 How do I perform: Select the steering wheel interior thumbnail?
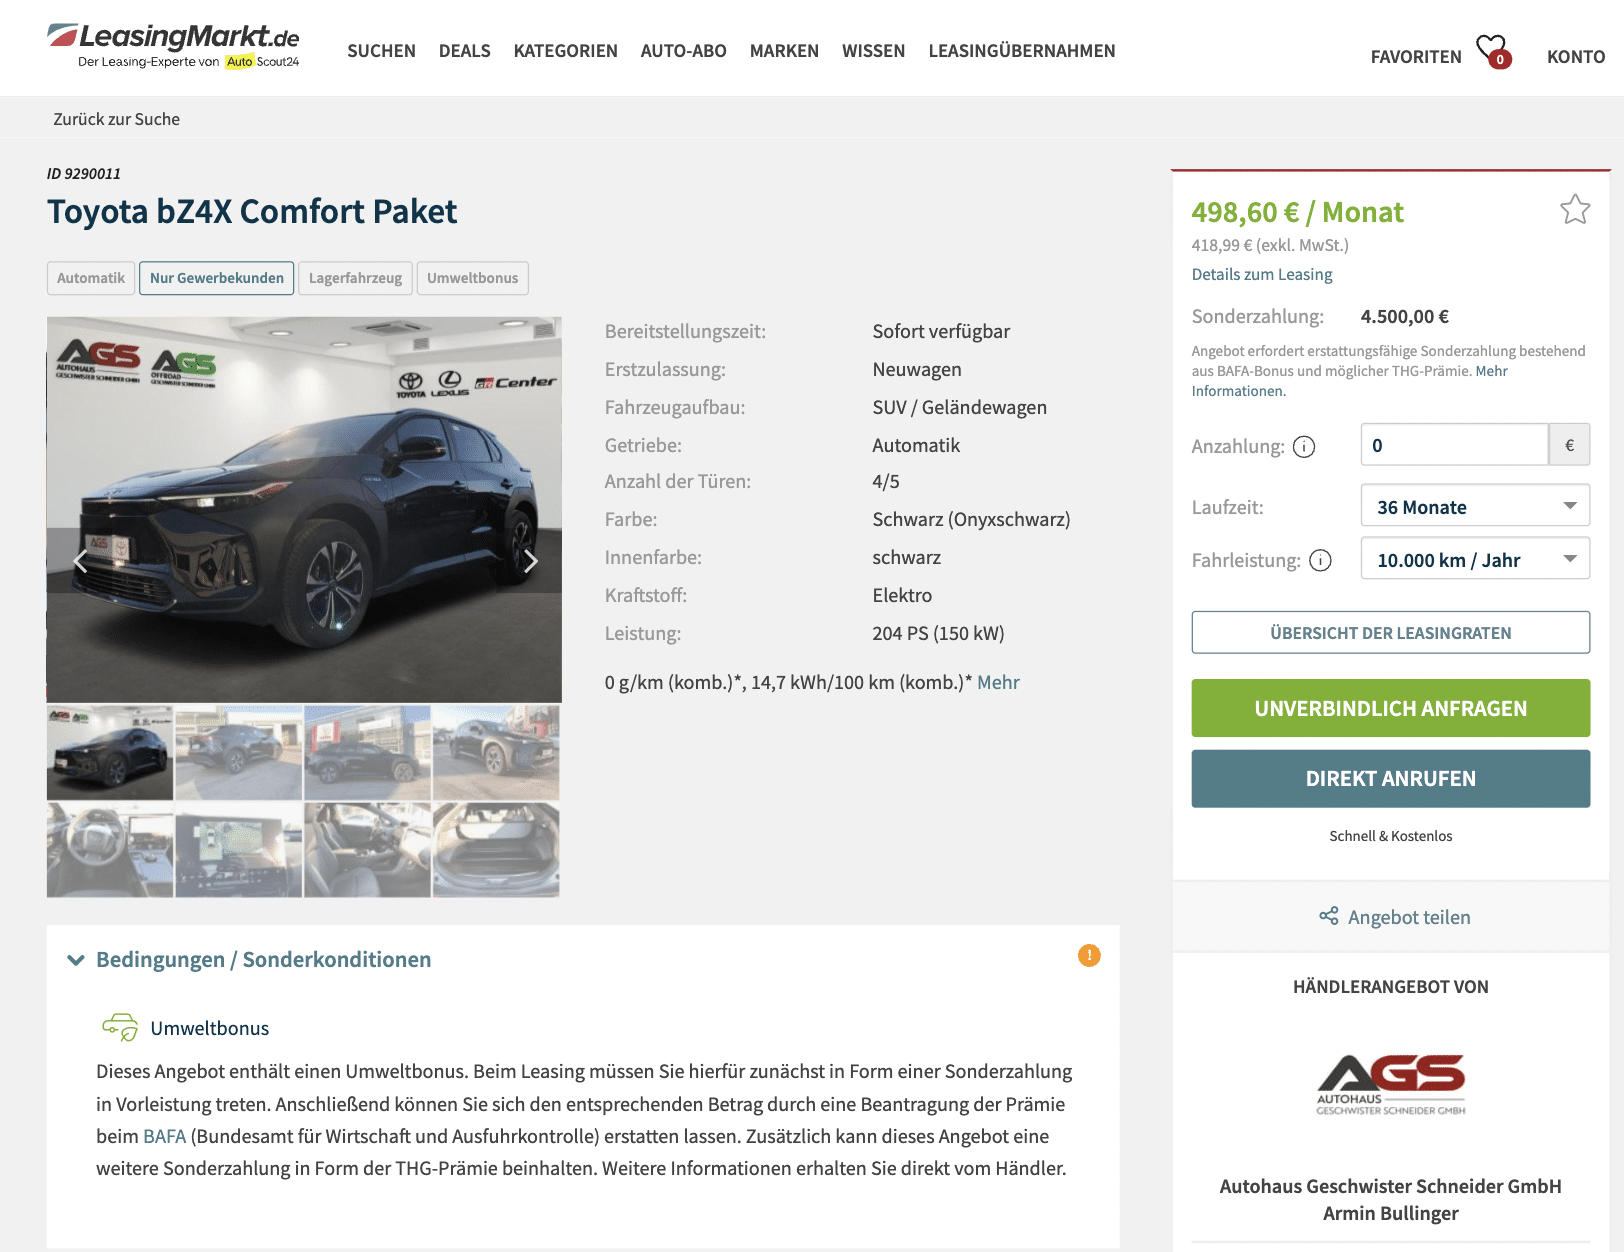pos(110,850)
